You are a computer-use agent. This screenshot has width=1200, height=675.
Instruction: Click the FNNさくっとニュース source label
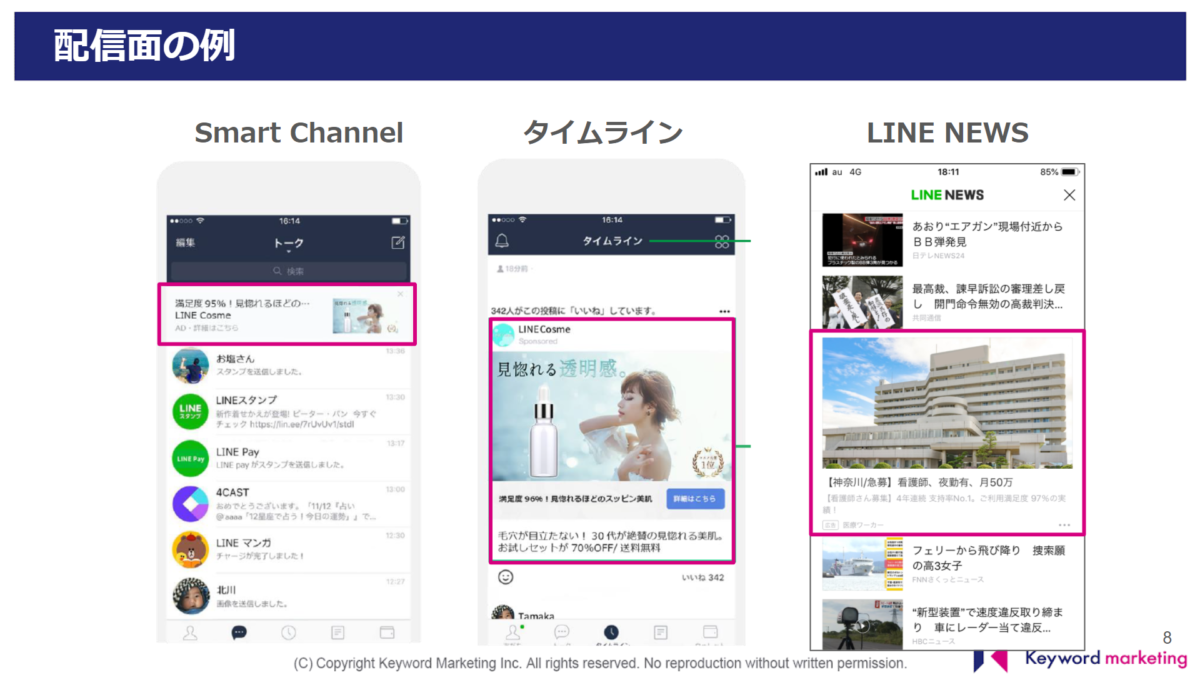pyautogui.click(x=948, y=580)
